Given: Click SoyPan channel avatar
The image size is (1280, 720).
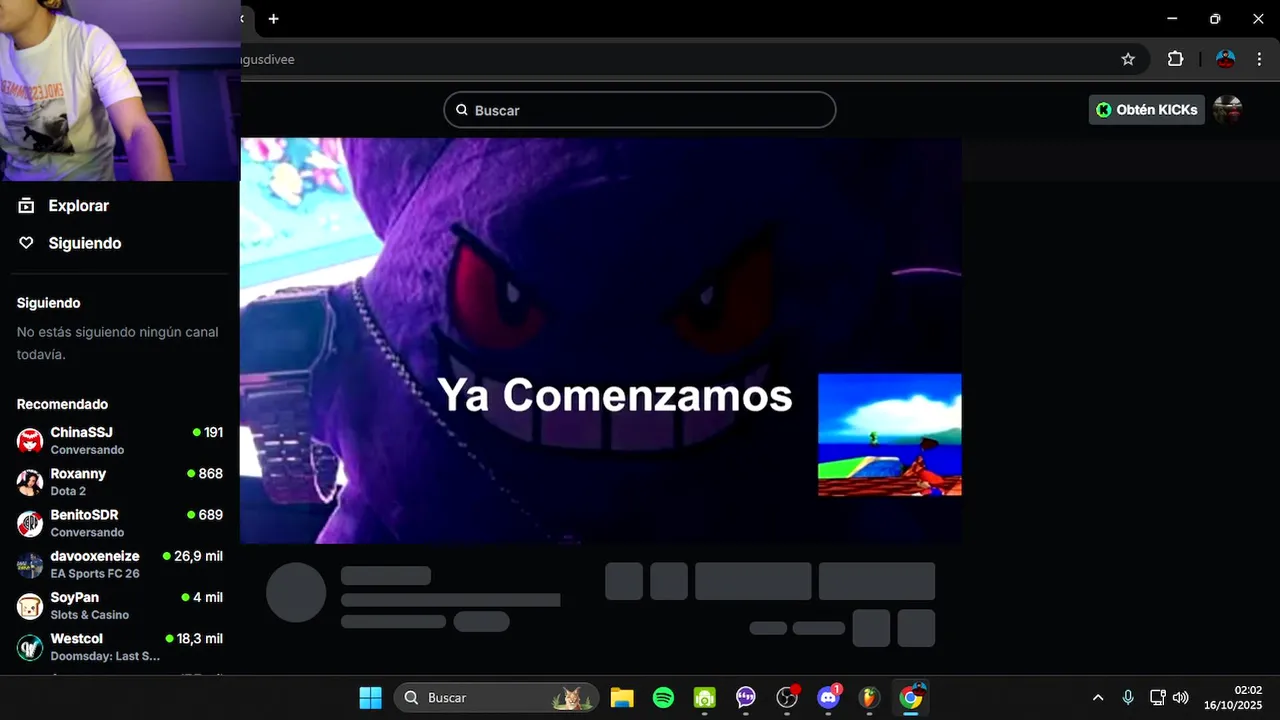Looking at the screenshot, I should (30, 606).
